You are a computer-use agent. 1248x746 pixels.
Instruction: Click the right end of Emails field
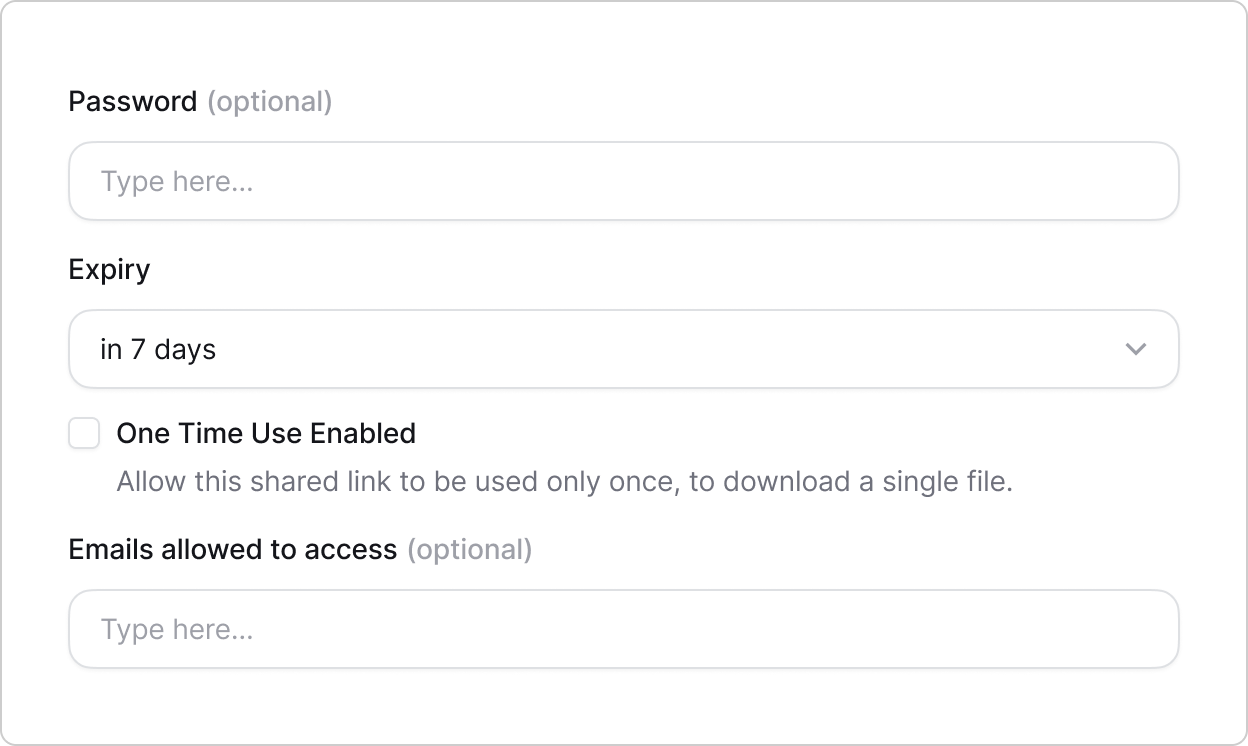(x=1140, y=629)
